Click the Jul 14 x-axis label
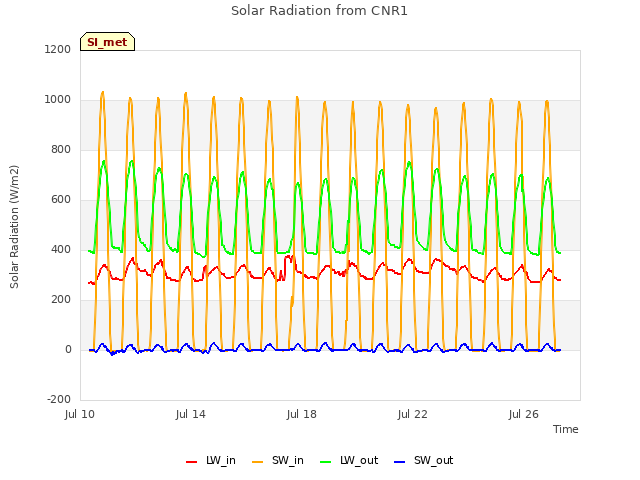The image size is (640, 480). (191, 414)
